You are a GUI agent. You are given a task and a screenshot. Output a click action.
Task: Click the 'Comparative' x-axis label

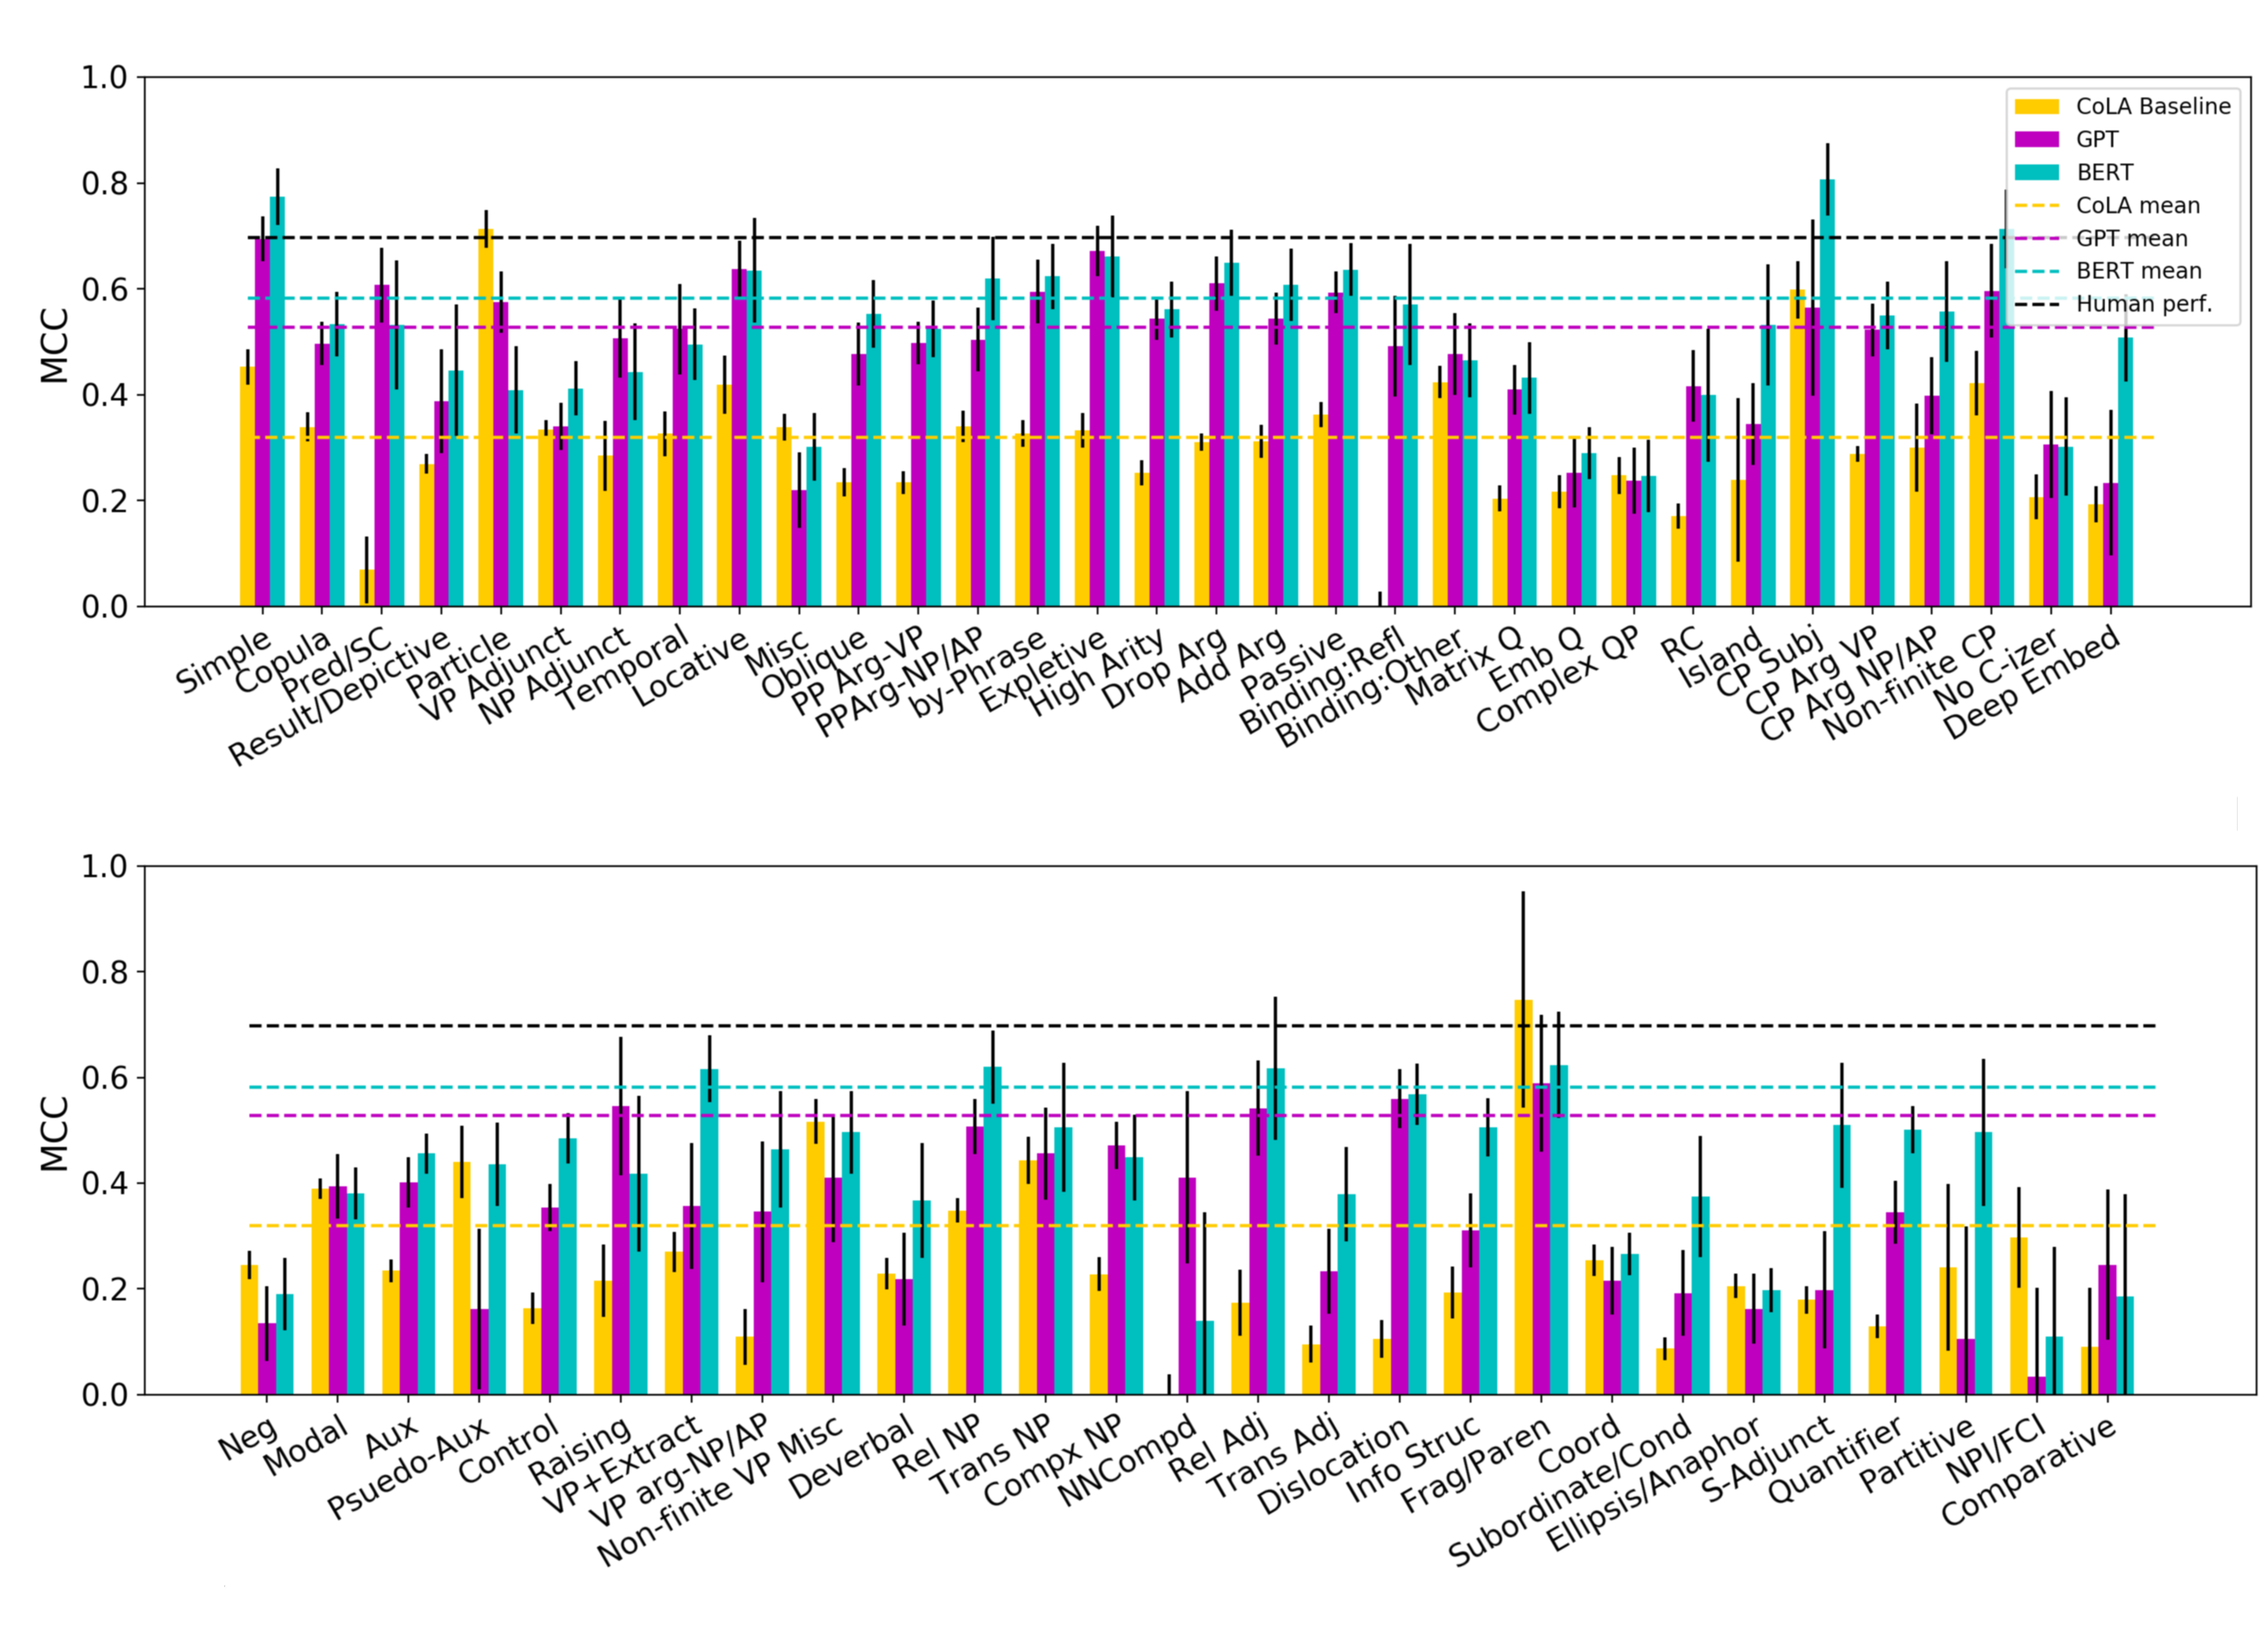click(x=2028, y=1472)
